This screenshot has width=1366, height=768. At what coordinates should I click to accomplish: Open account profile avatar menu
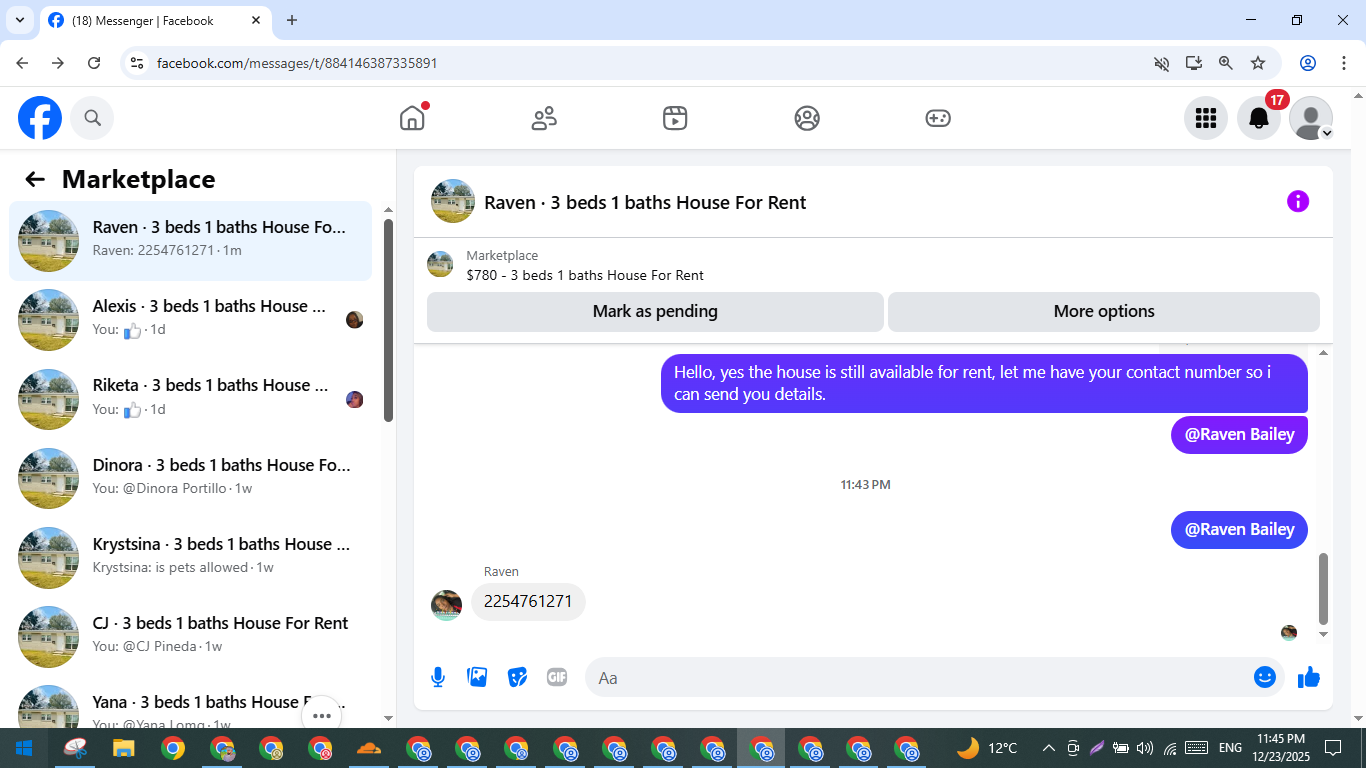1311,118
